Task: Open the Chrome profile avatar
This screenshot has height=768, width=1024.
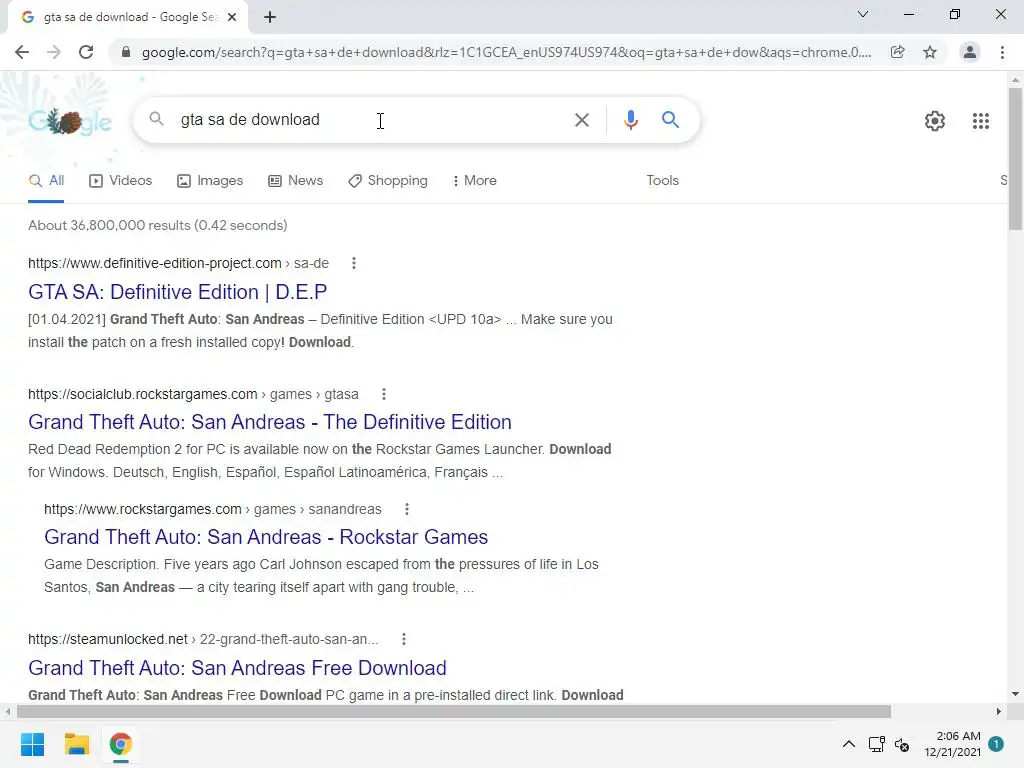Action: (x=970, y=52)
